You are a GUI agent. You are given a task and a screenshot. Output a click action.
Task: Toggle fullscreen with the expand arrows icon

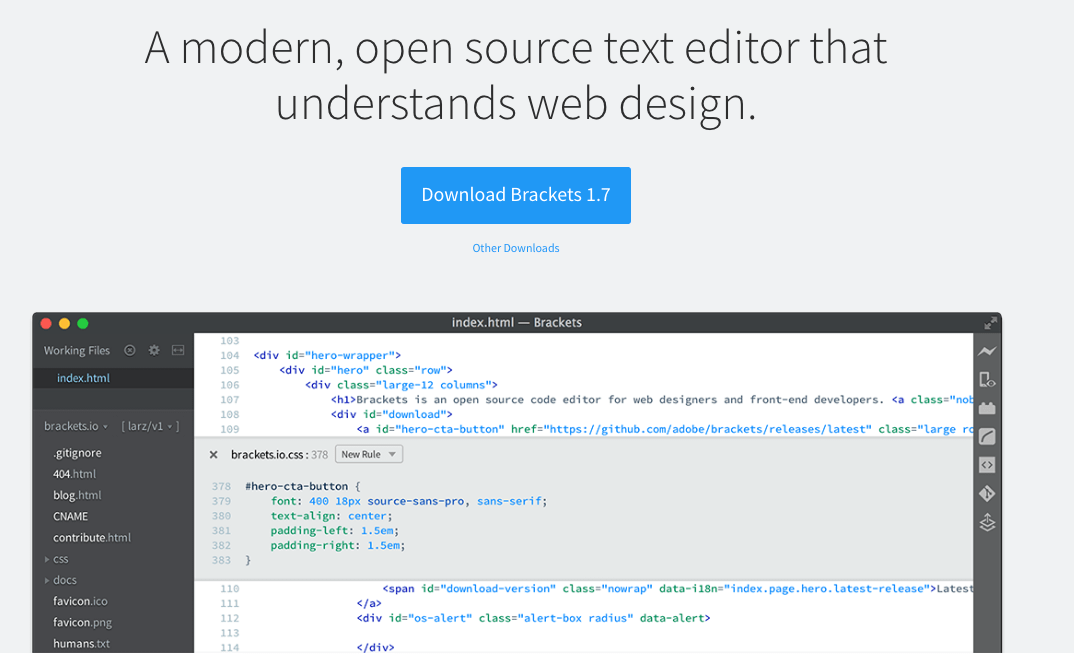(990, 323)
